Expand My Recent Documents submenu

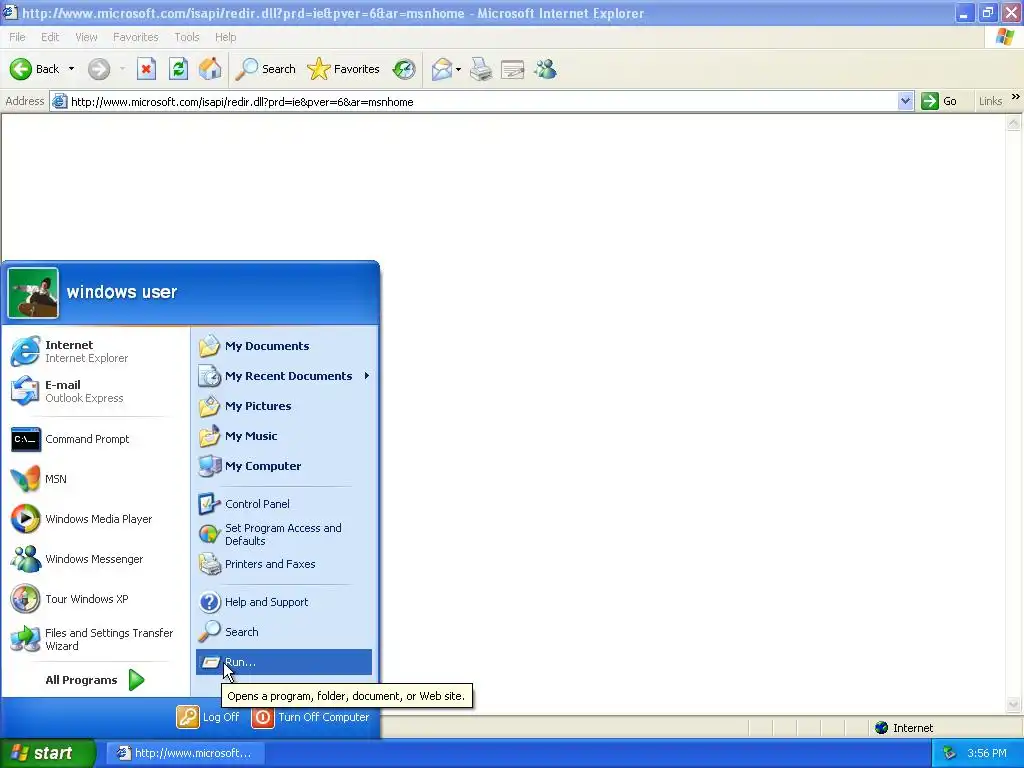[x=284, y=376]
